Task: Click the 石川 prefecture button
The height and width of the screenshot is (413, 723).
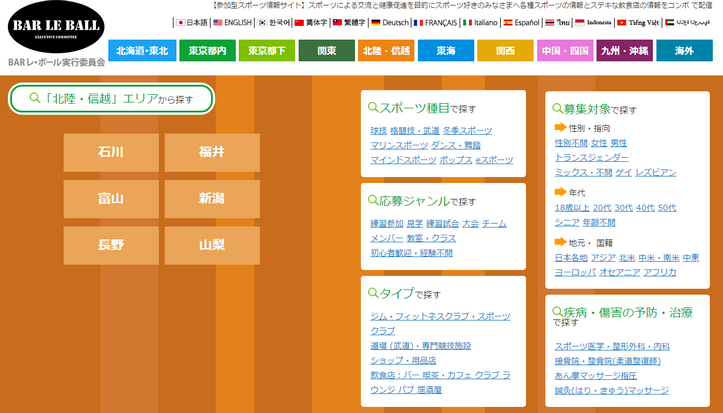Action: tap(110, 153)
